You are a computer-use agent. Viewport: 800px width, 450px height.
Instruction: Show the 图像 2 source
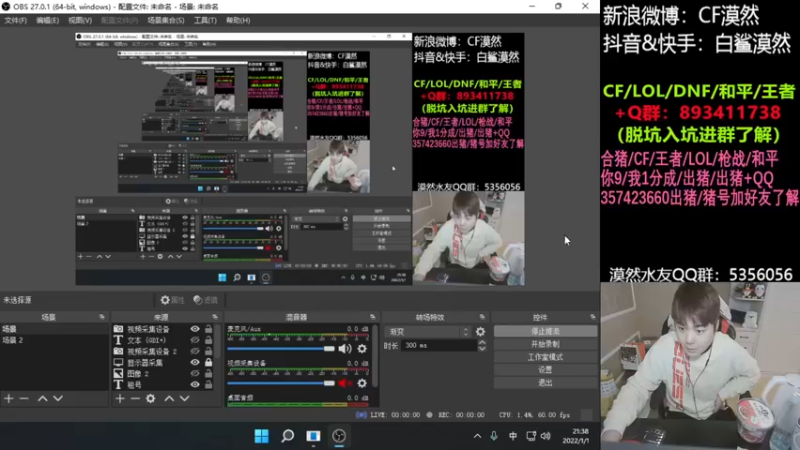(x=195, y=373)
